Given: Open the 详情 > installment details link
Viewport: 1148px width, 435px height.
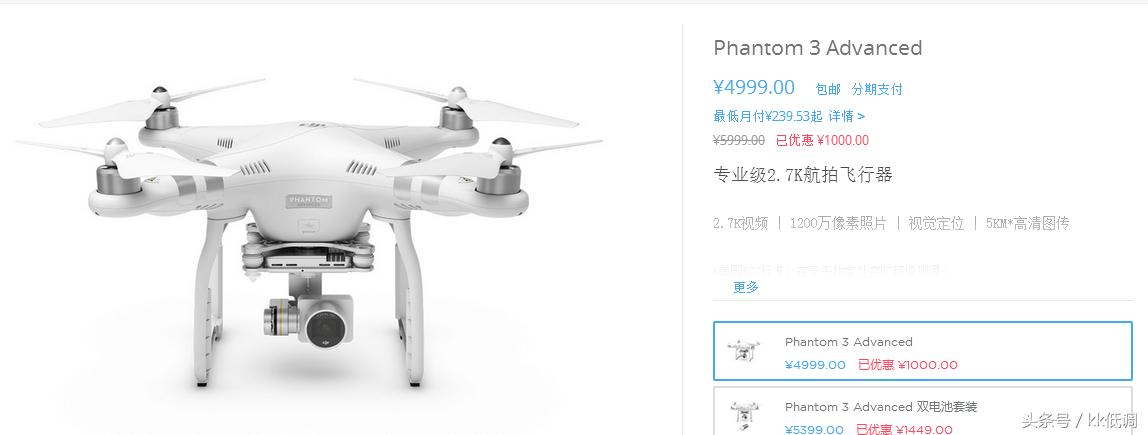Looking at the screenshot, I should [846, 116].
